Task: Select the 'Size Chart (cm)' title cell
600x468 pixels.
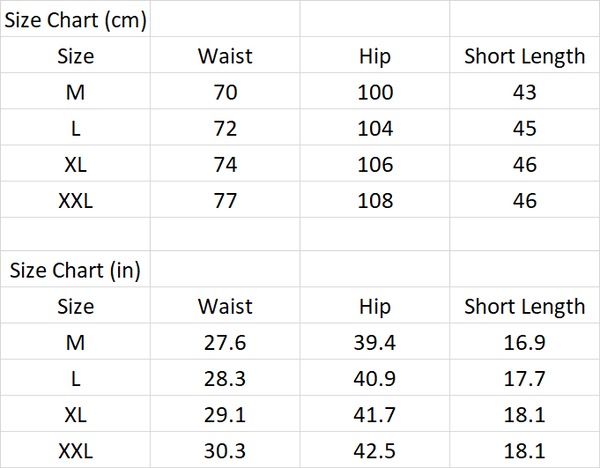Action: coord(75,19)
